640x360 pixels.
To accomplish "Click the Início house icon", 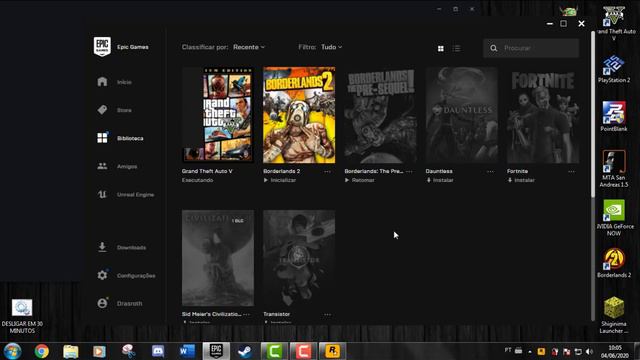I will 102,82.
